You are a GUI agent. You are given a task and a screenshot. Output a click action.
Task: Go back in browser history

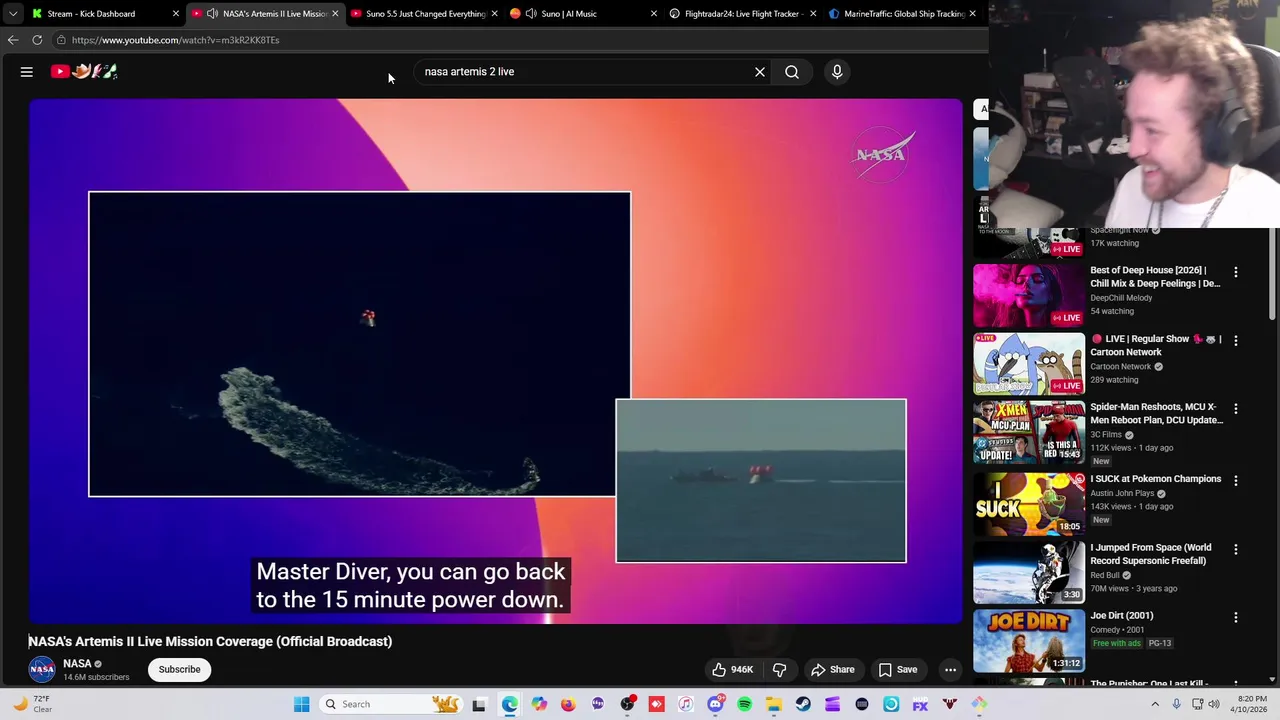pos(12,40)
